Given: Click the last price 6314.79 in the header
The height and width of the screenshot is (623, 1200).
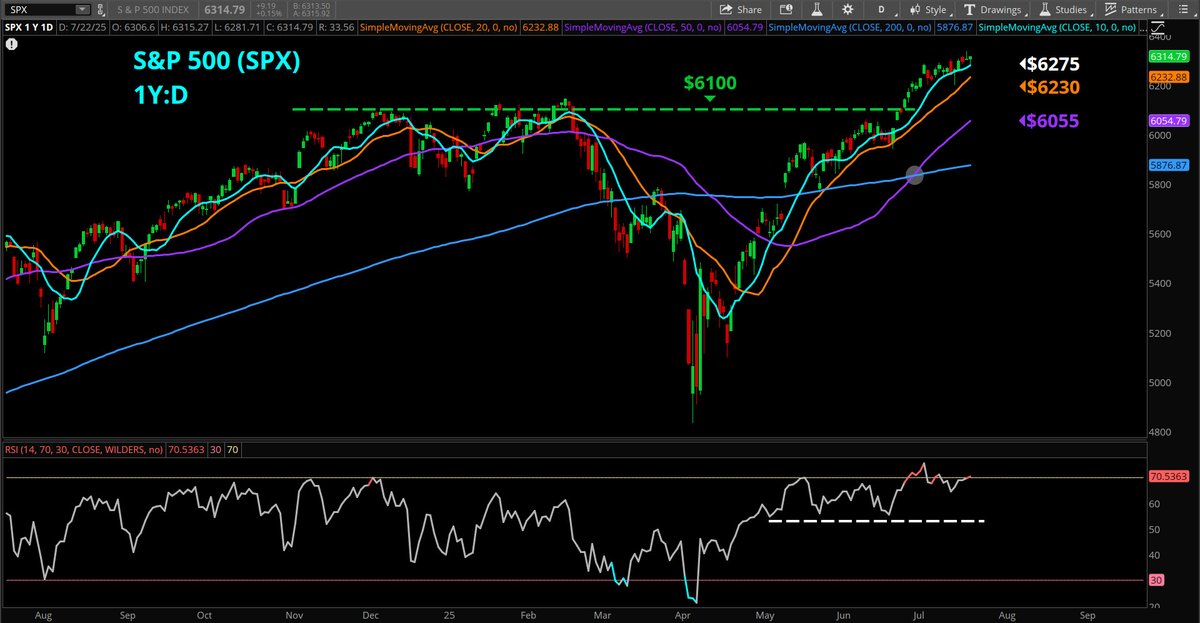Looking at the screenshot, I should coord(225,10).
